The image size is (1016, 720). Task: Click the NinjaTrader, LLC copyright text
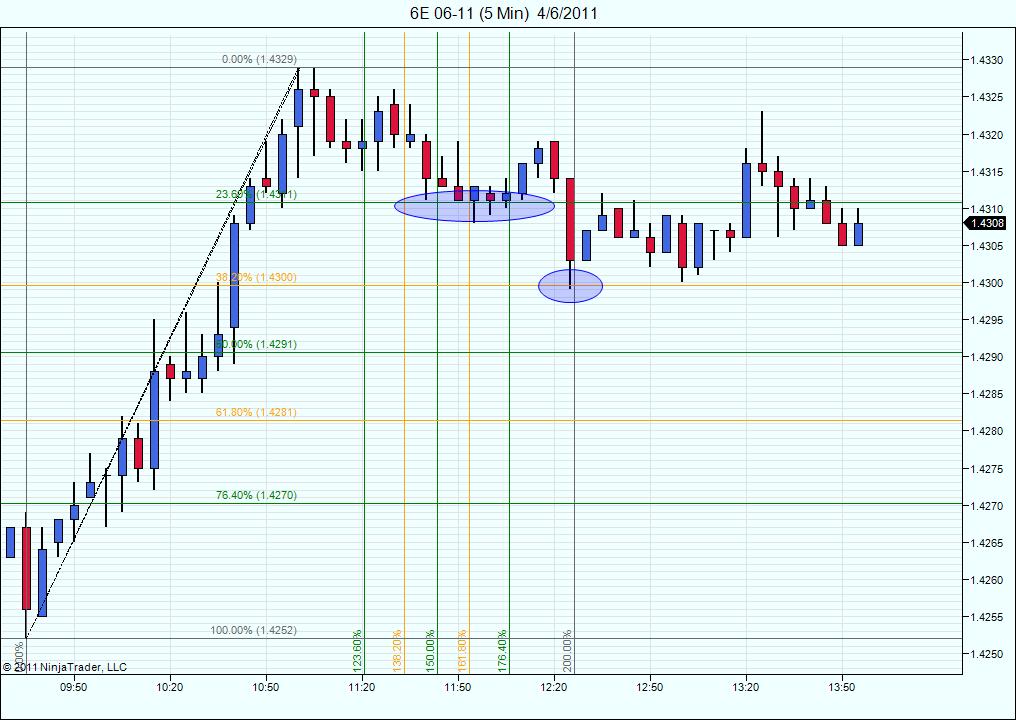tap(65, 667)
